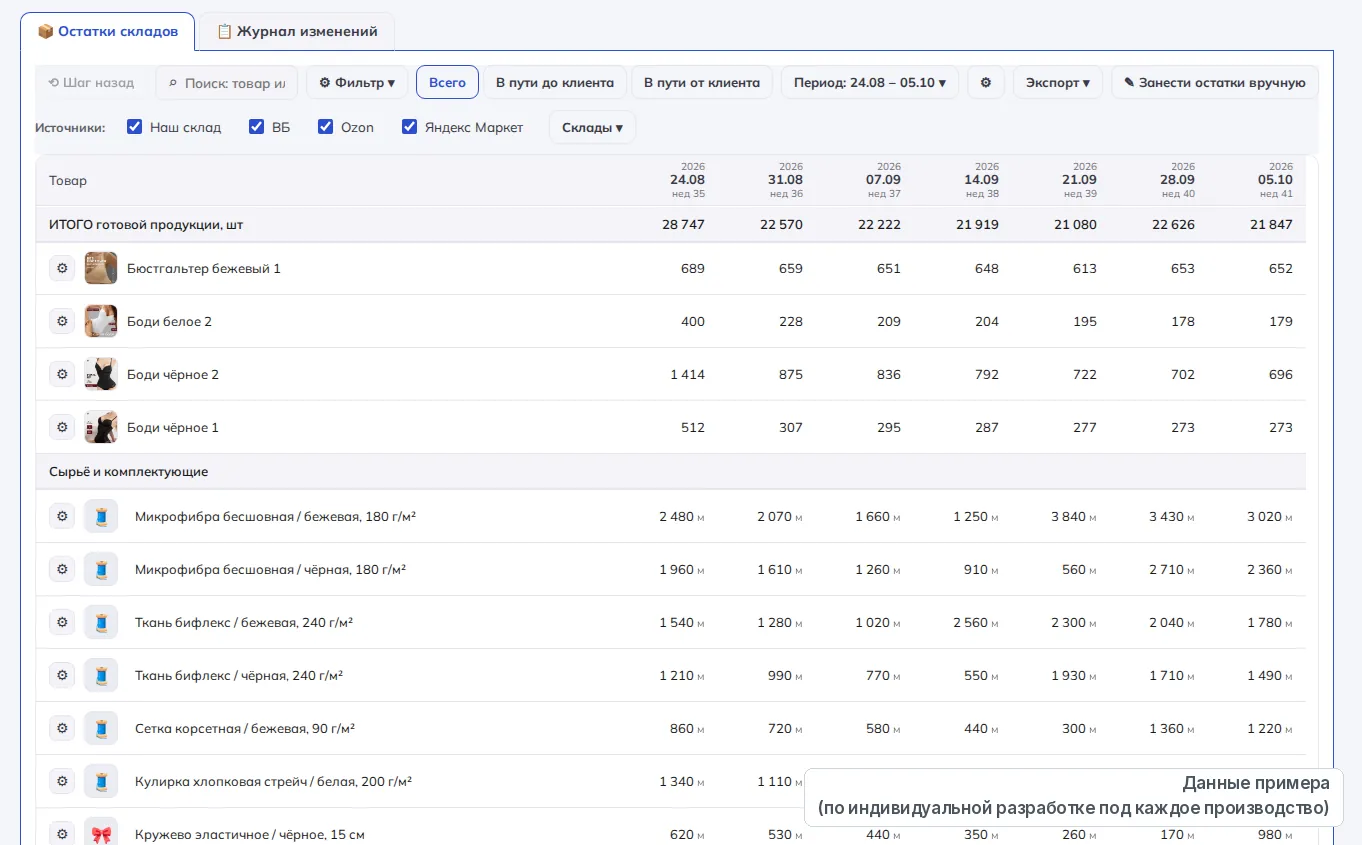Open Бюстгальтер бежевый 1 product thumbnail
The image size is (1362, 845).
pyautogui.click(x=101, y=268)
